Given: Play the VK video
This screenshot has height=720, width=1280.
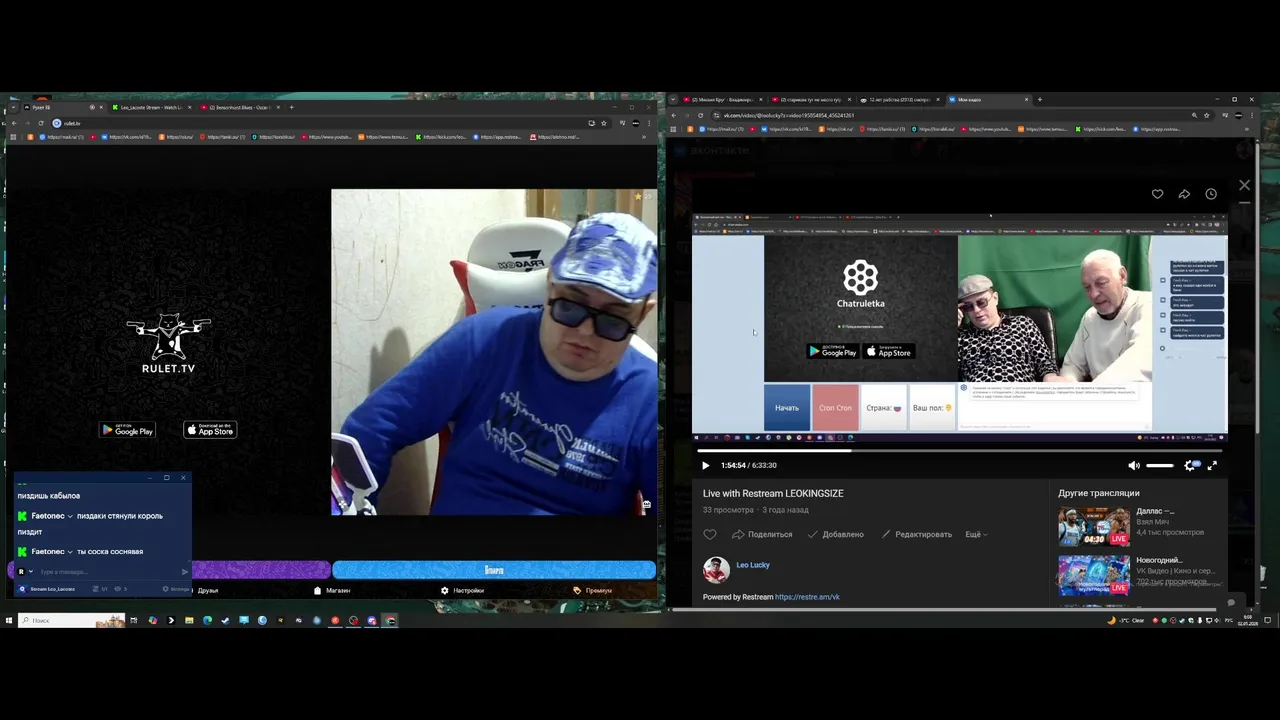Looking at the screenshot, I should [x=705, y=465].
